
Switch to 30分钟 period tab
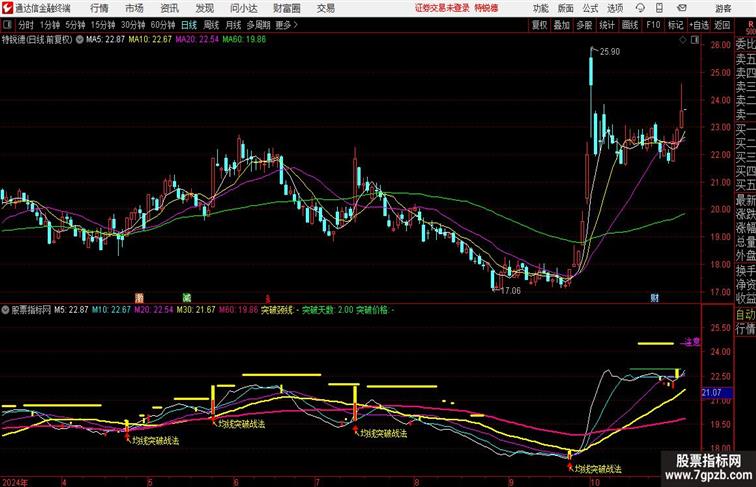click(x=133, y=25)
